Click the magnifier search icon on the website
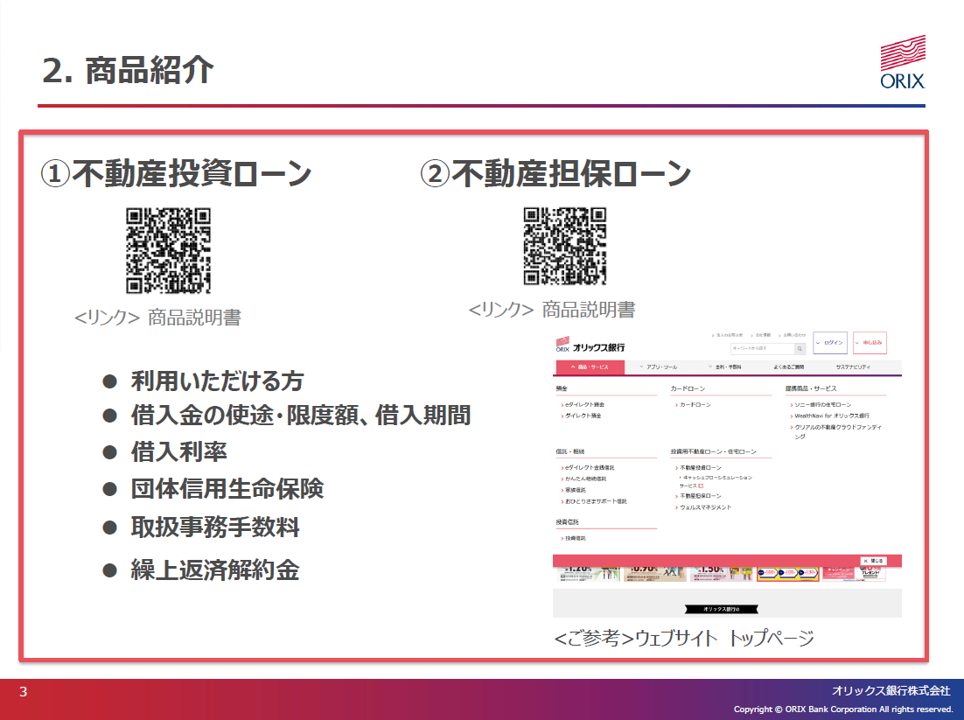The image size is (964, 720). 800,349
